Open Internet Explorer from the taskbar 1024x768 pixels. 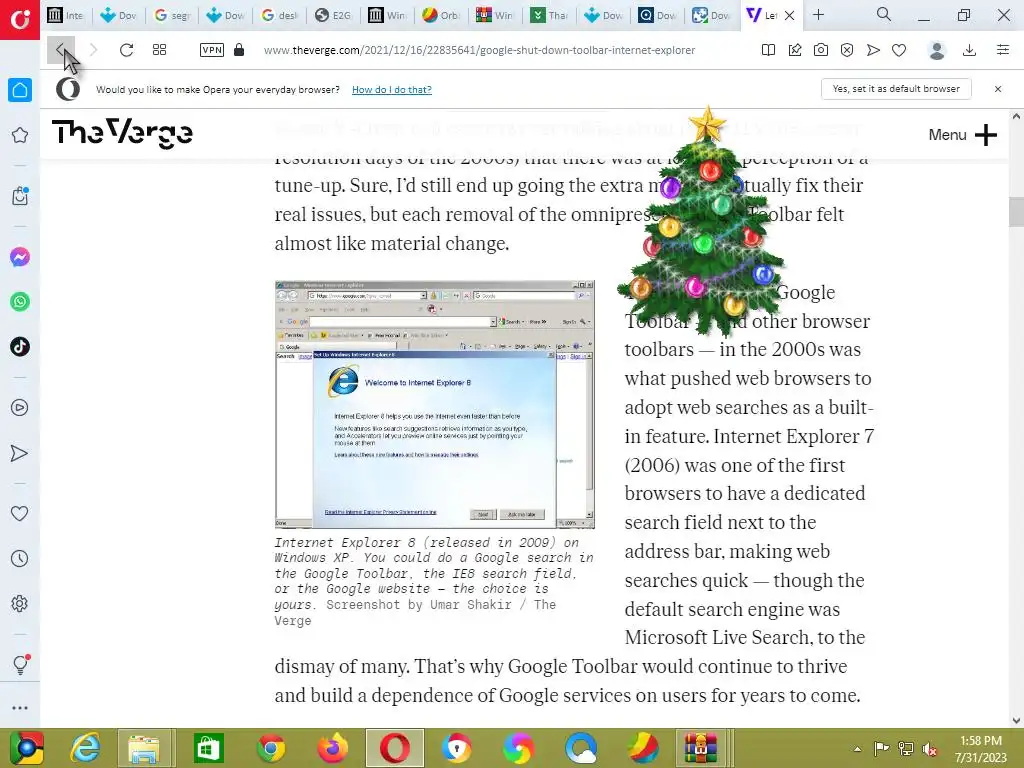coord(85,748)
